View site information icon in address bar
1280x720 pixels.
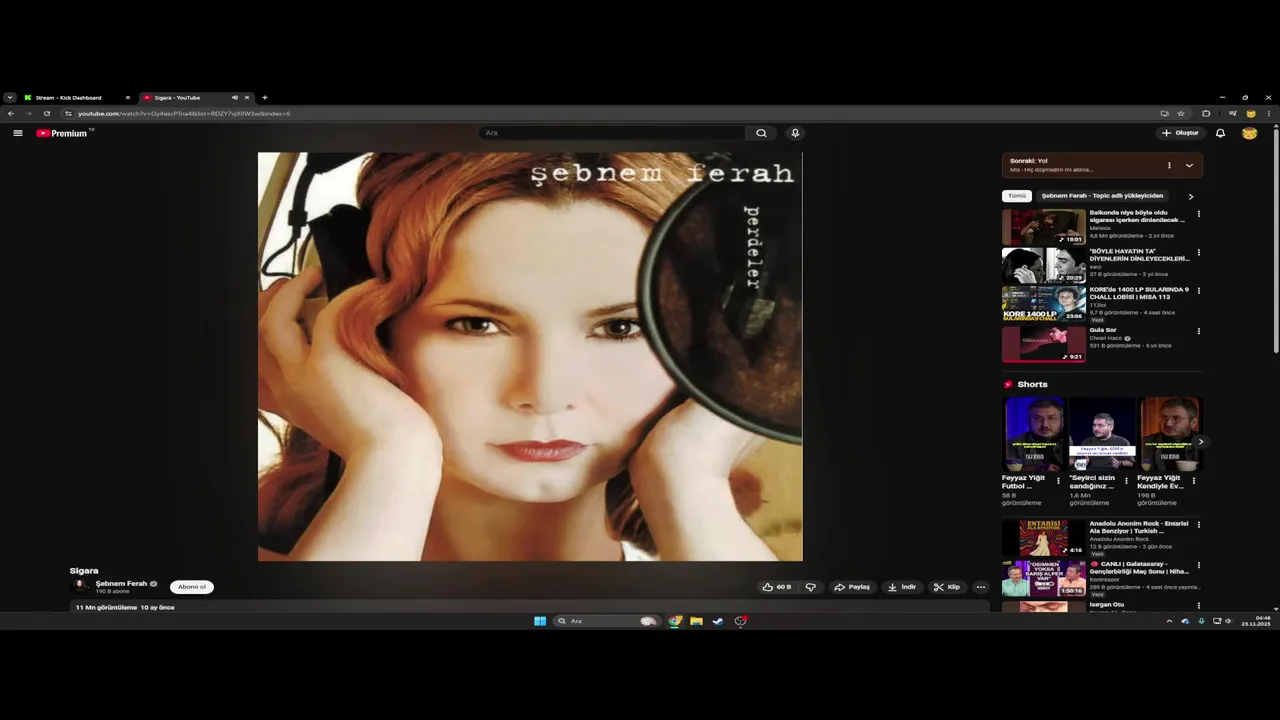click(x=68, y=113)
